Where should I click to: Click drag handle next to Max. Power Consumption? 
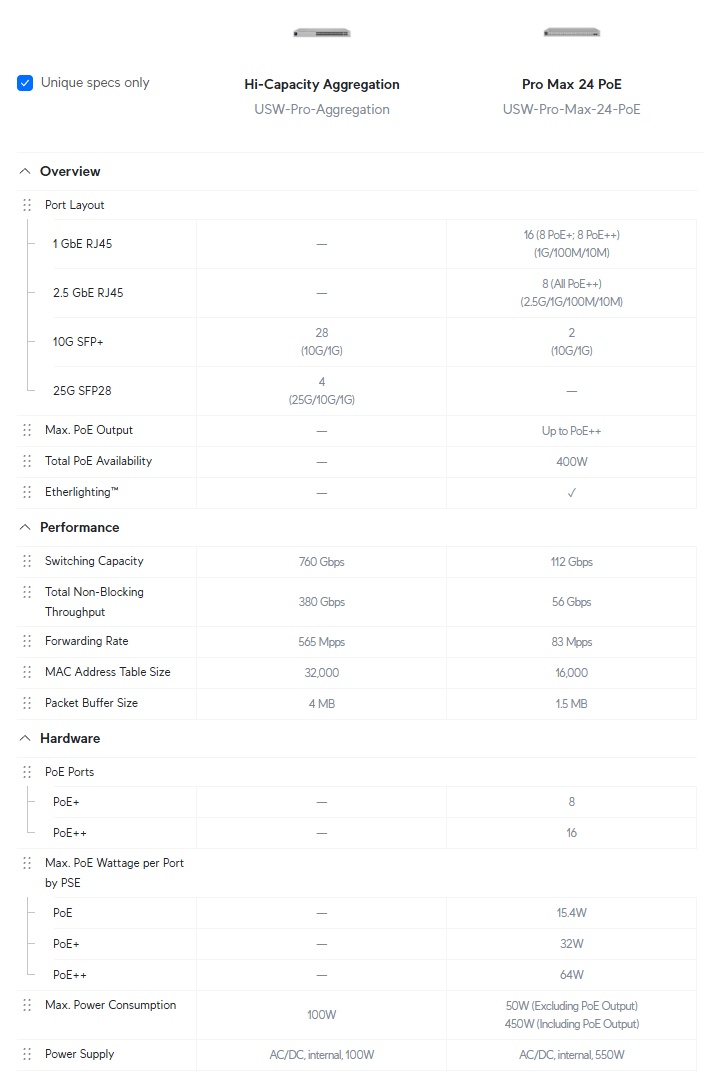coord(27,1005)
